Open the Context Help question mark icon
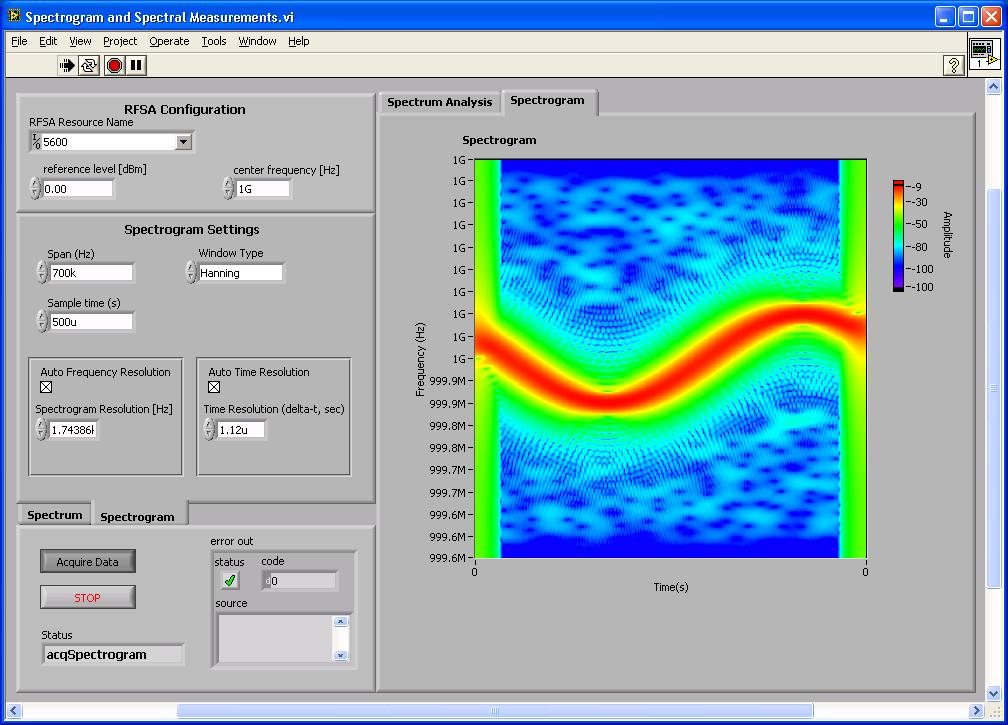 point(953,65)
